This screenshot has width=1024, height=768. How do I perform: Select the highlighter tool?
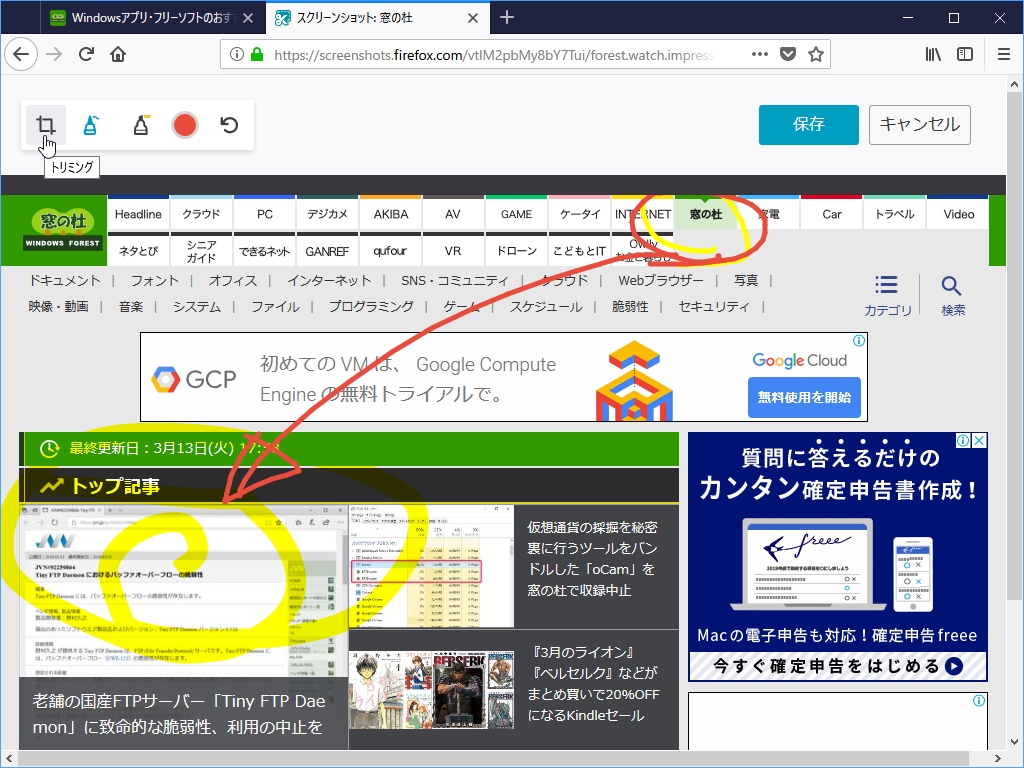click(138, 124)
